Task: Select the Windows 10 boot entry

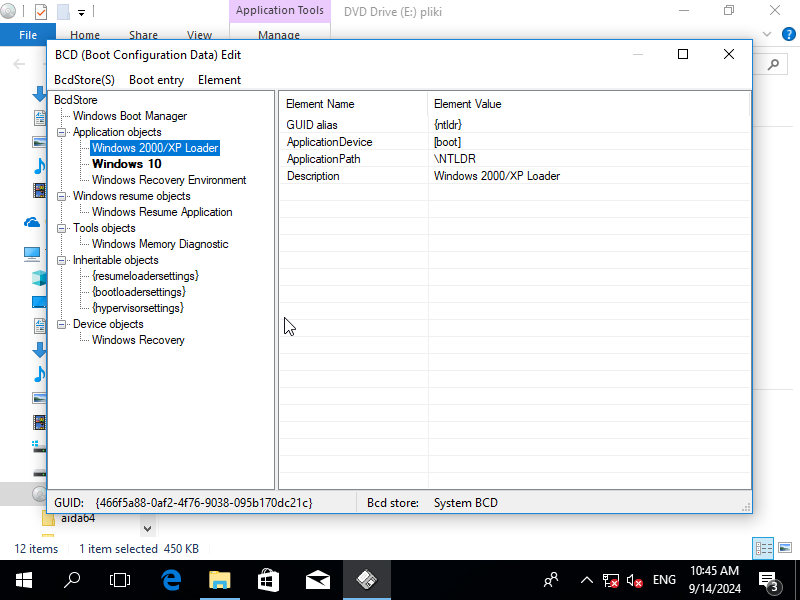Action: click(x=127, y=164)
